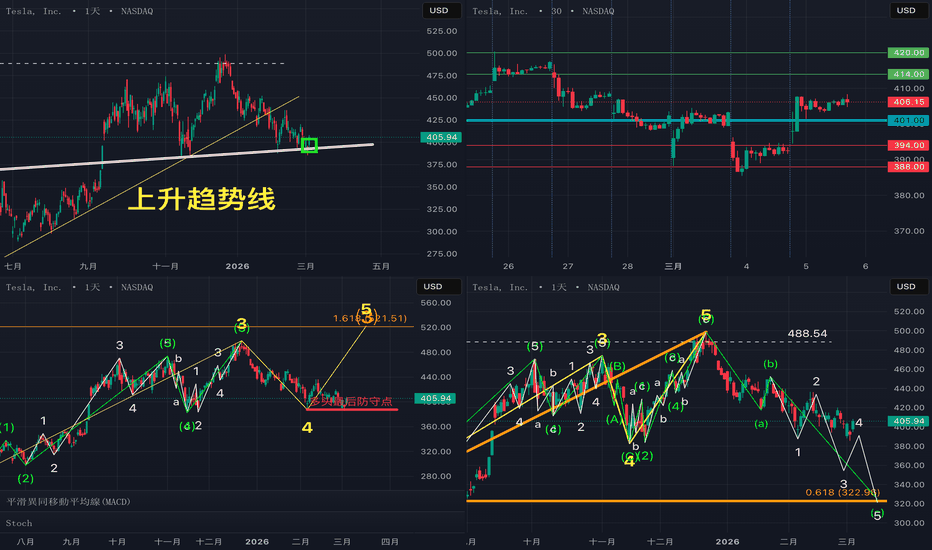932x550 pixels.
Task: Click MACD chart's Tesla 1天 NASDAQ title
Action: pos(79,287)
